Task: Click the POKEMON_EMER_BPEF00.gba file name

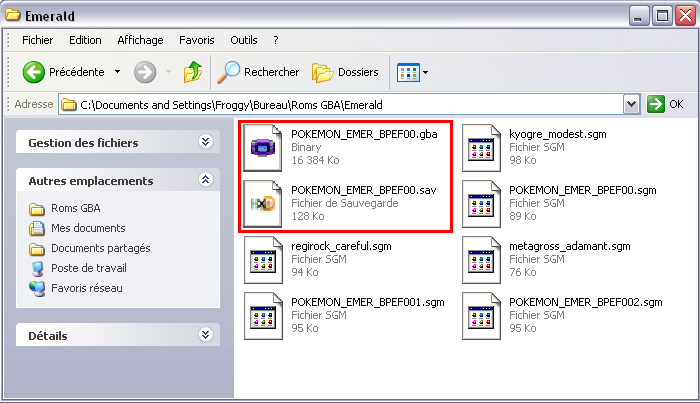Action: click(x=364, y=134)
